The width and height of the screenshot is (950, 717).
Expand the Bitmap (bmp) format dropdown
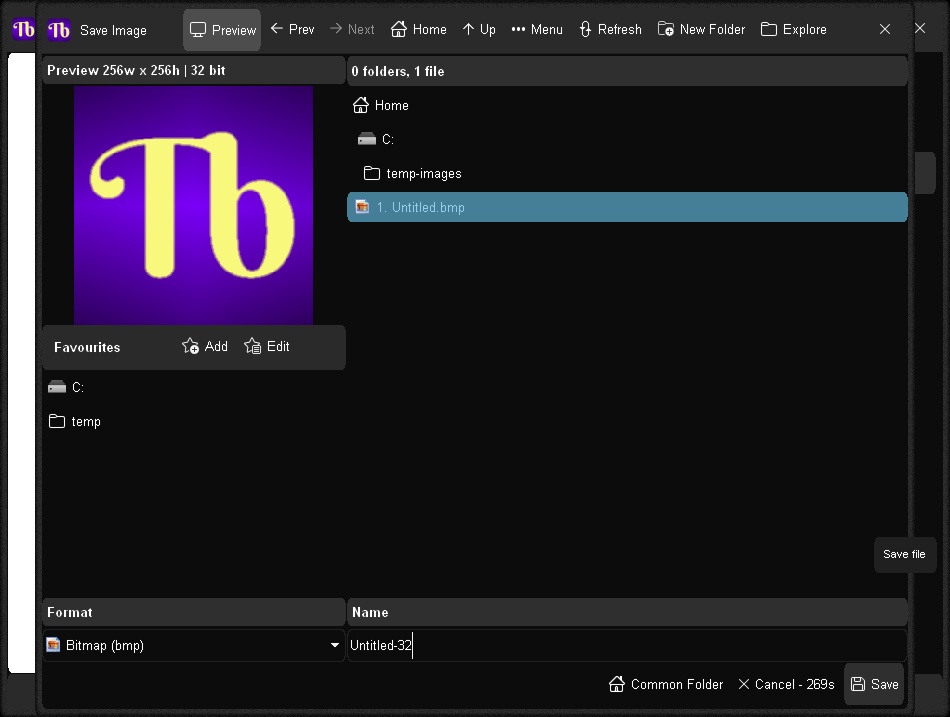(x=194, y=645)
